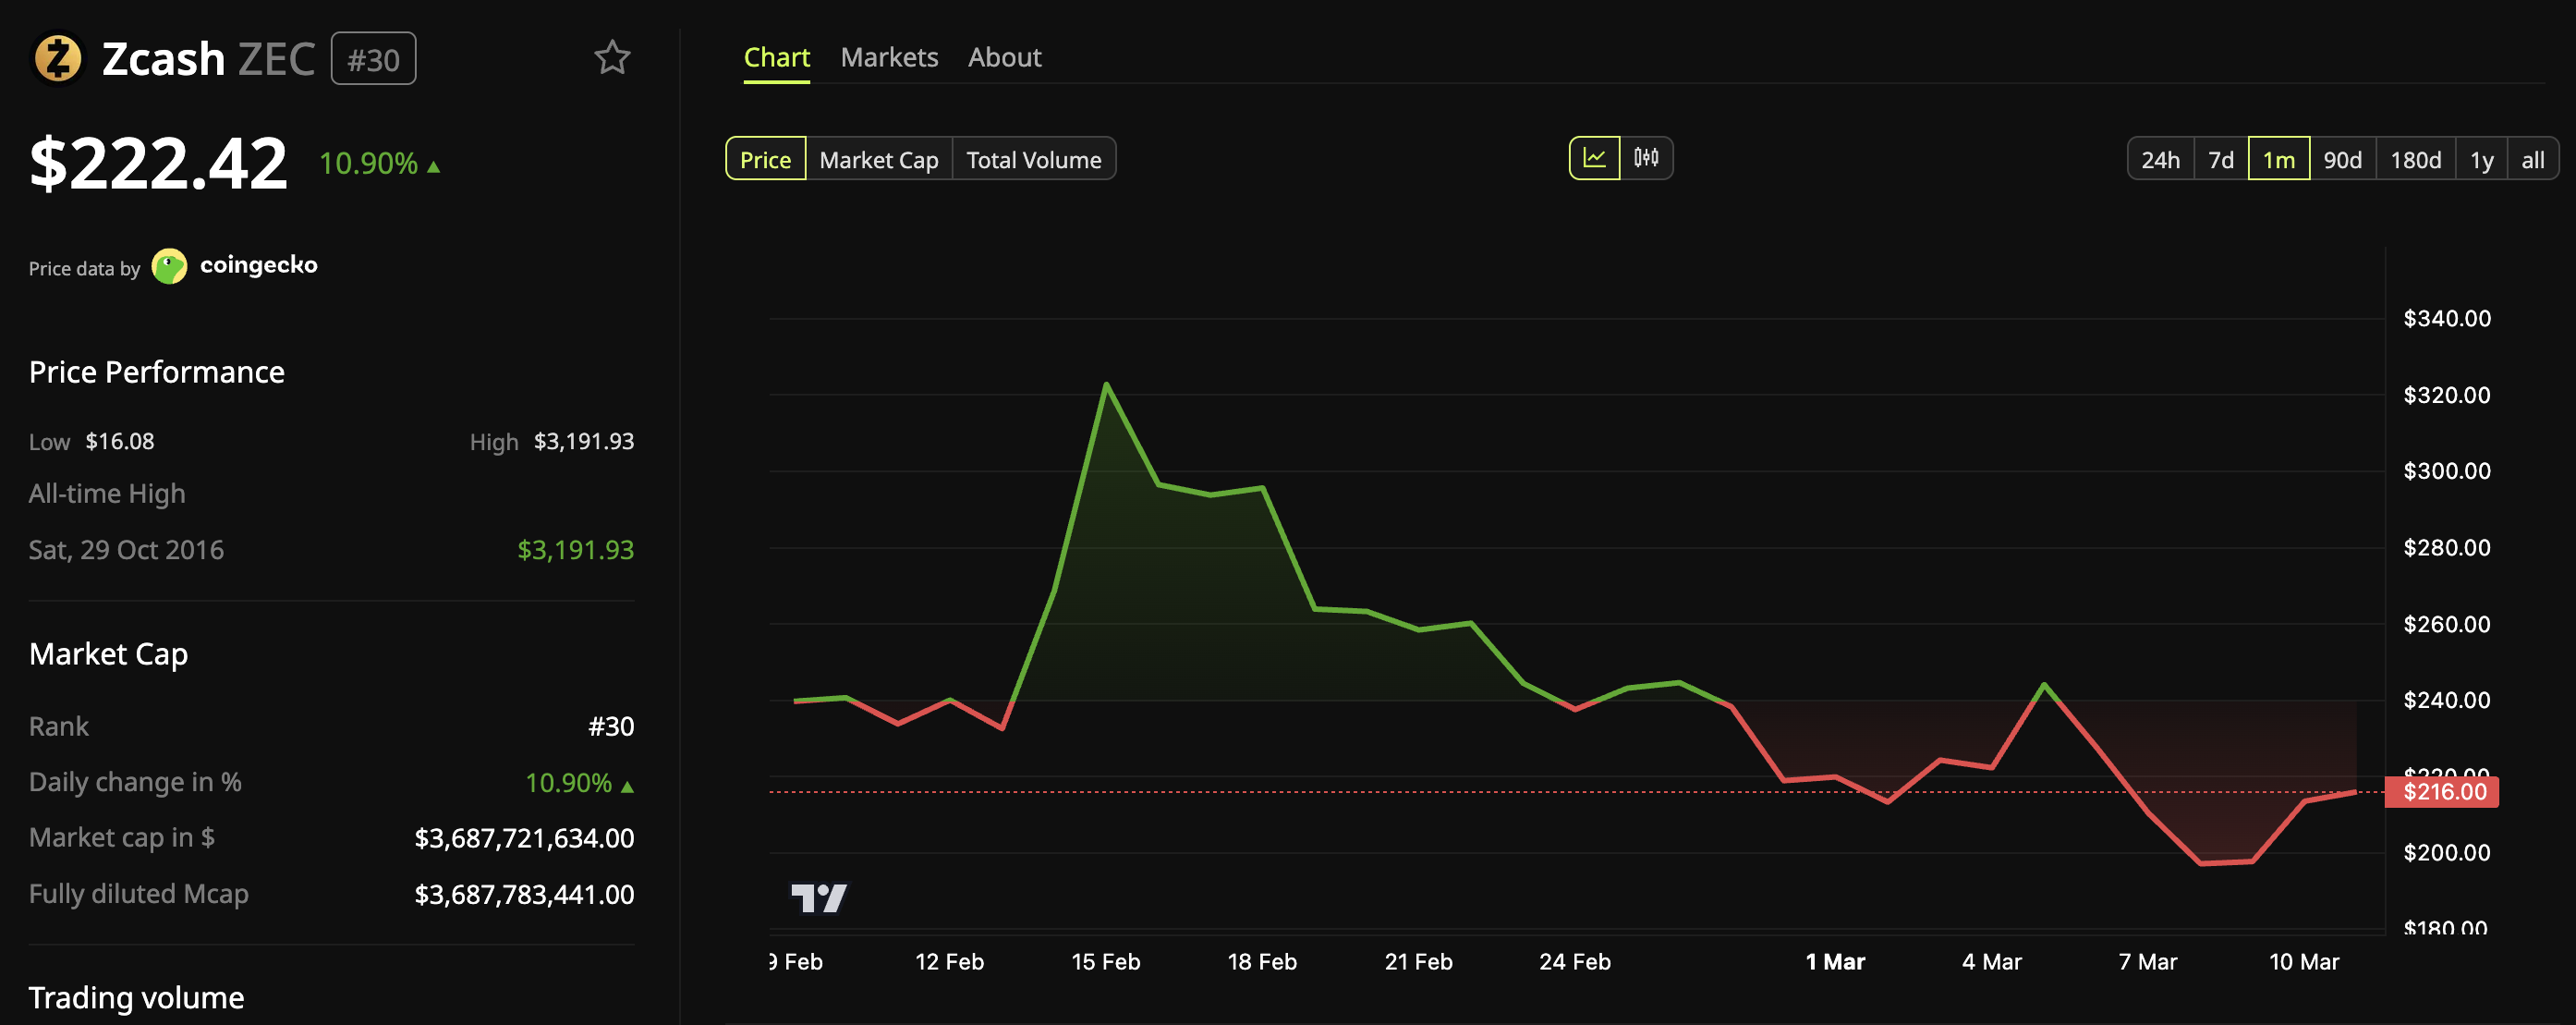Open the About tab
The height and width of the screenshot is (1025, 2576).
click(1004, 58)
